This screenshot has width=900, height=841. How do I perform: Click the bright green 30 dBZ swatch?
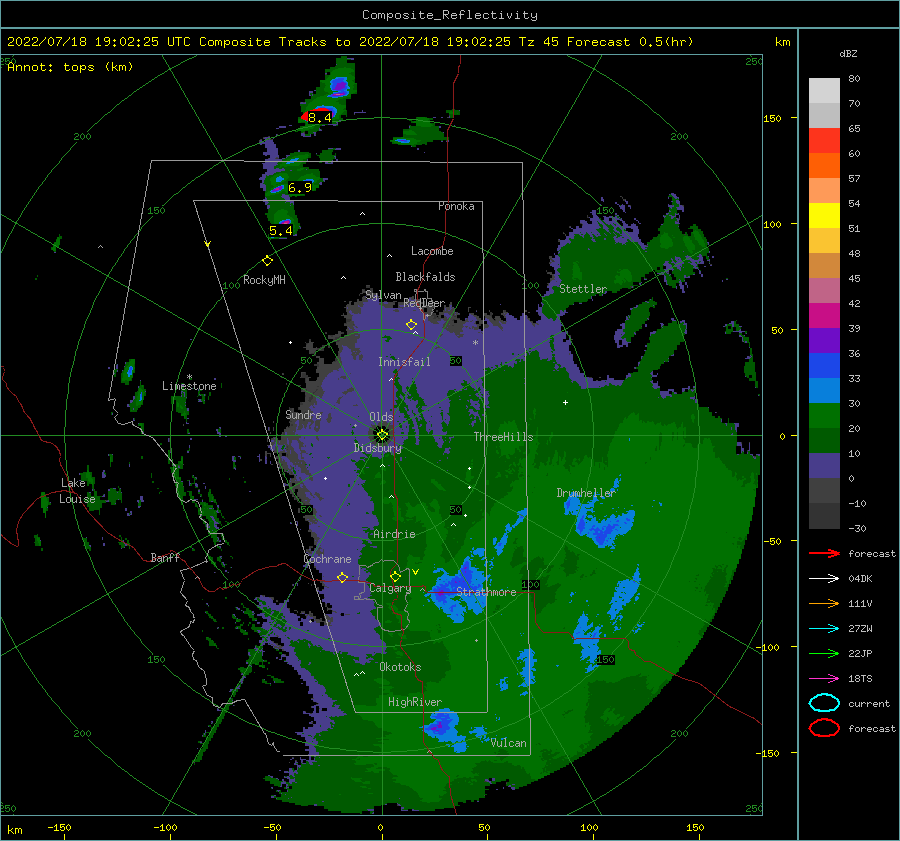(824, 416)
